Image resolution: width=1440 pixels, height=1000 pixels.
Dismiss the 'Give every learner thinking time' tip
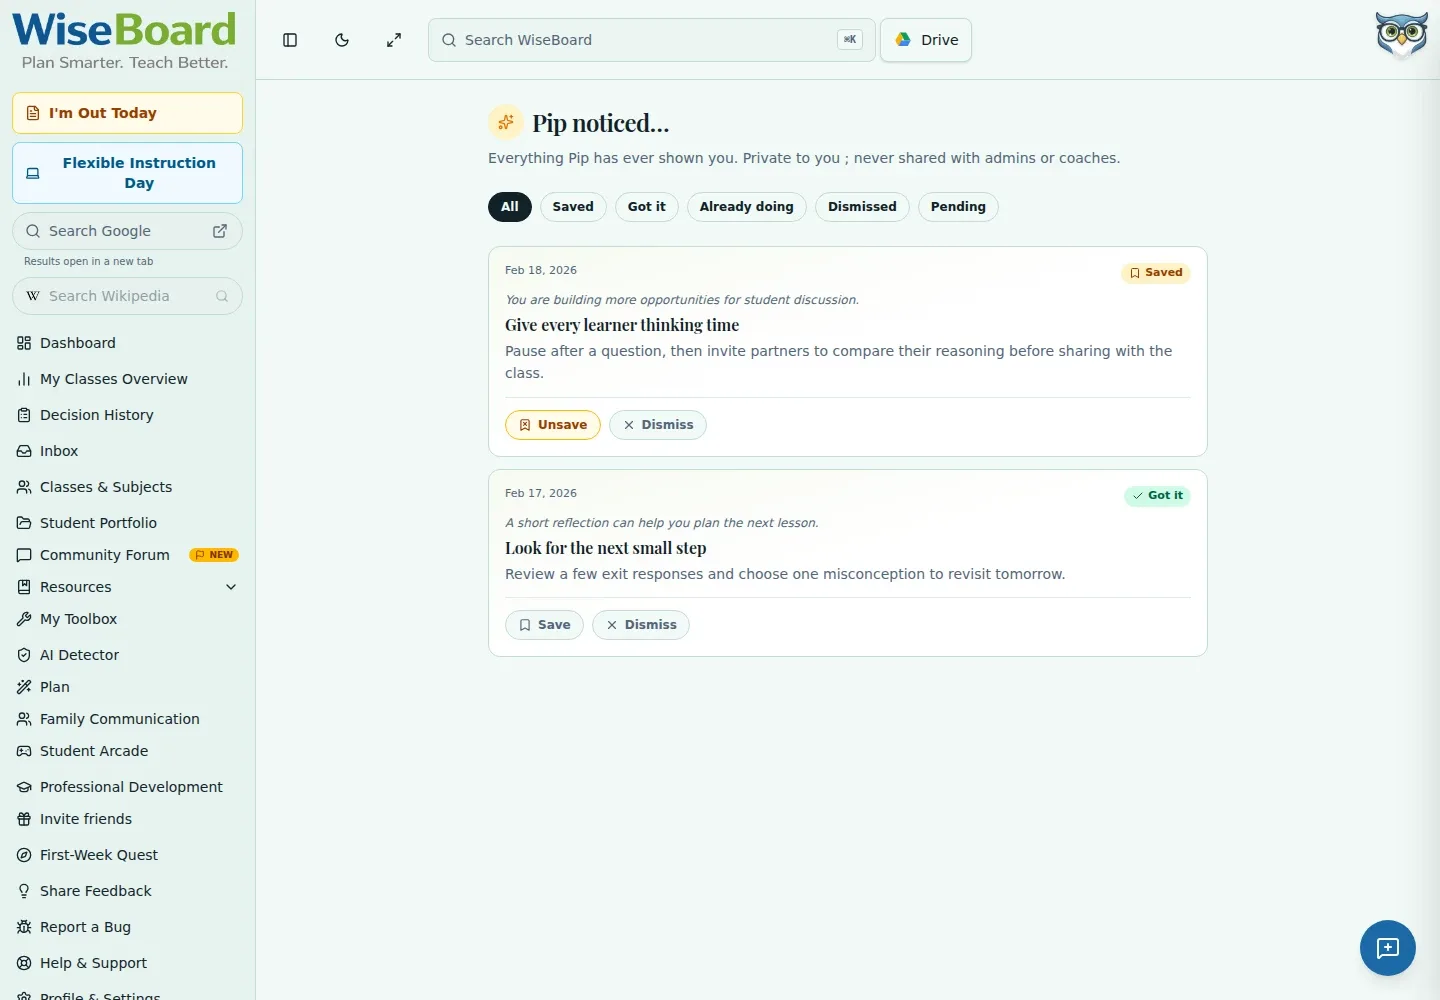[x=658, y=425]
